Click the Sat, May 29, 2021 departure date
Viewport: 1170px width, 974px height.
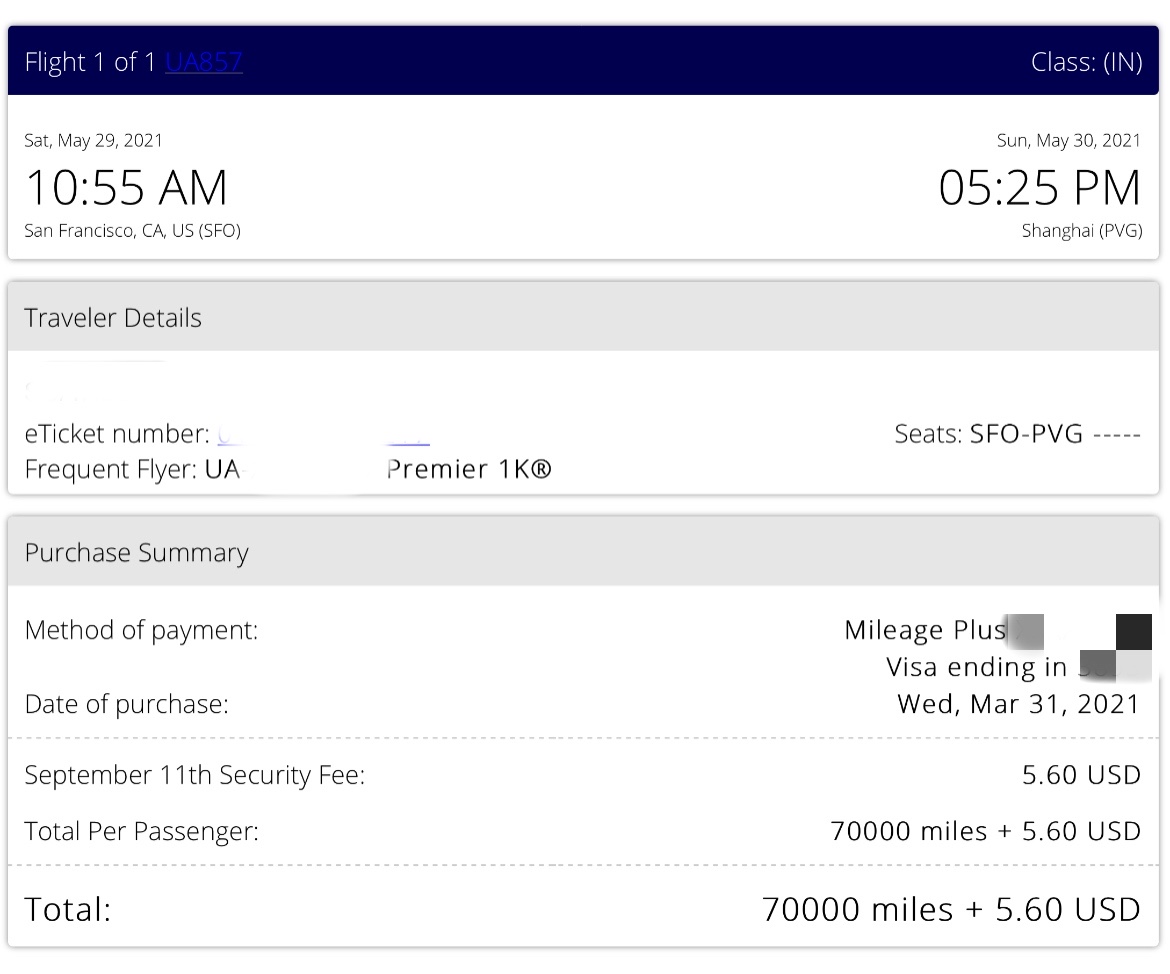pos(94,140)
